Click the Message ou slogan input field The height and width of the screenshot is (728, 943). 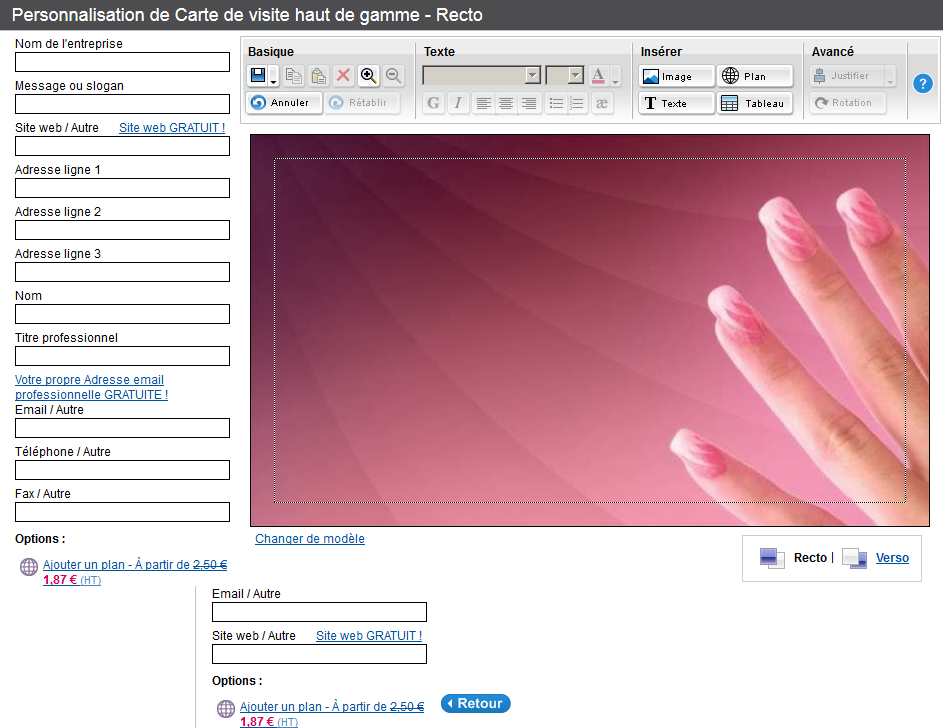(x=122, y=104)
